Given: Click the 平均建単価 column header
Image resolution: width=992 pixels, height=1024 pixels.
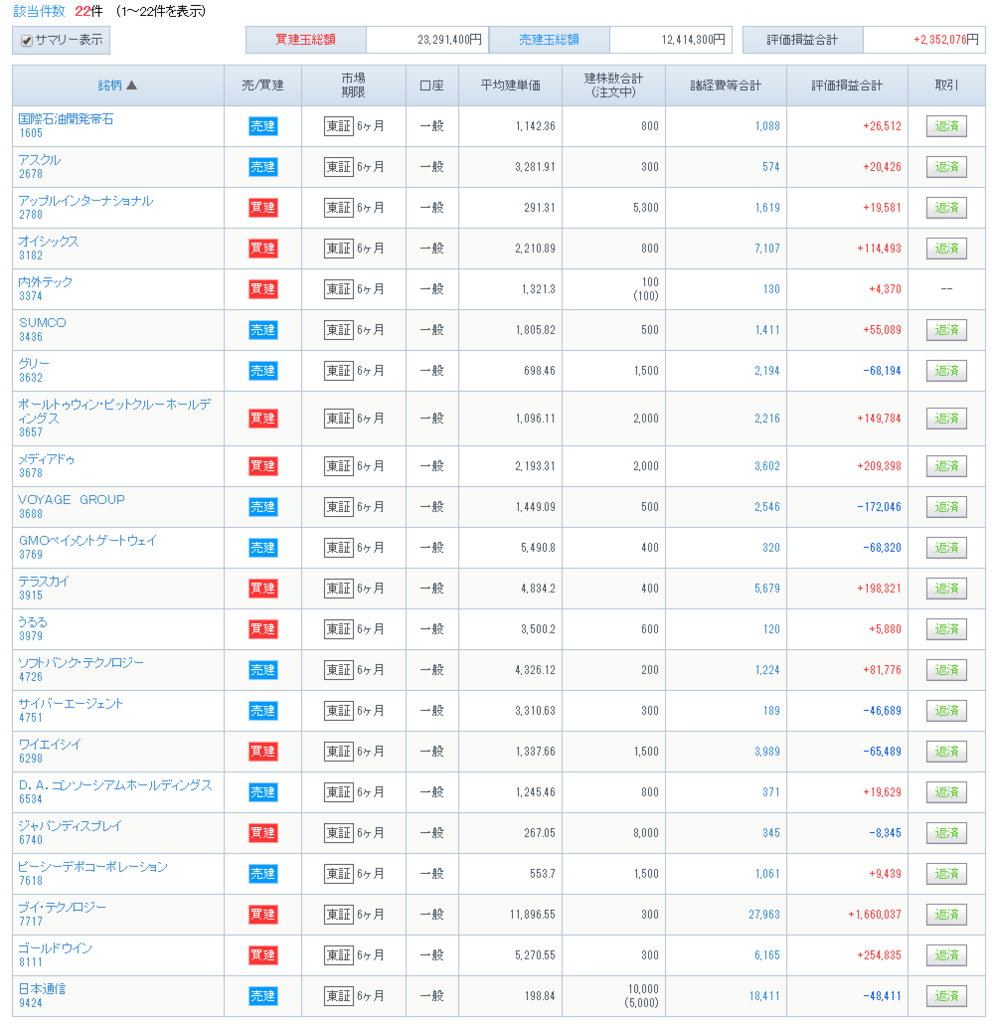Looking at the screenshot, I should [x=510, y=85].
